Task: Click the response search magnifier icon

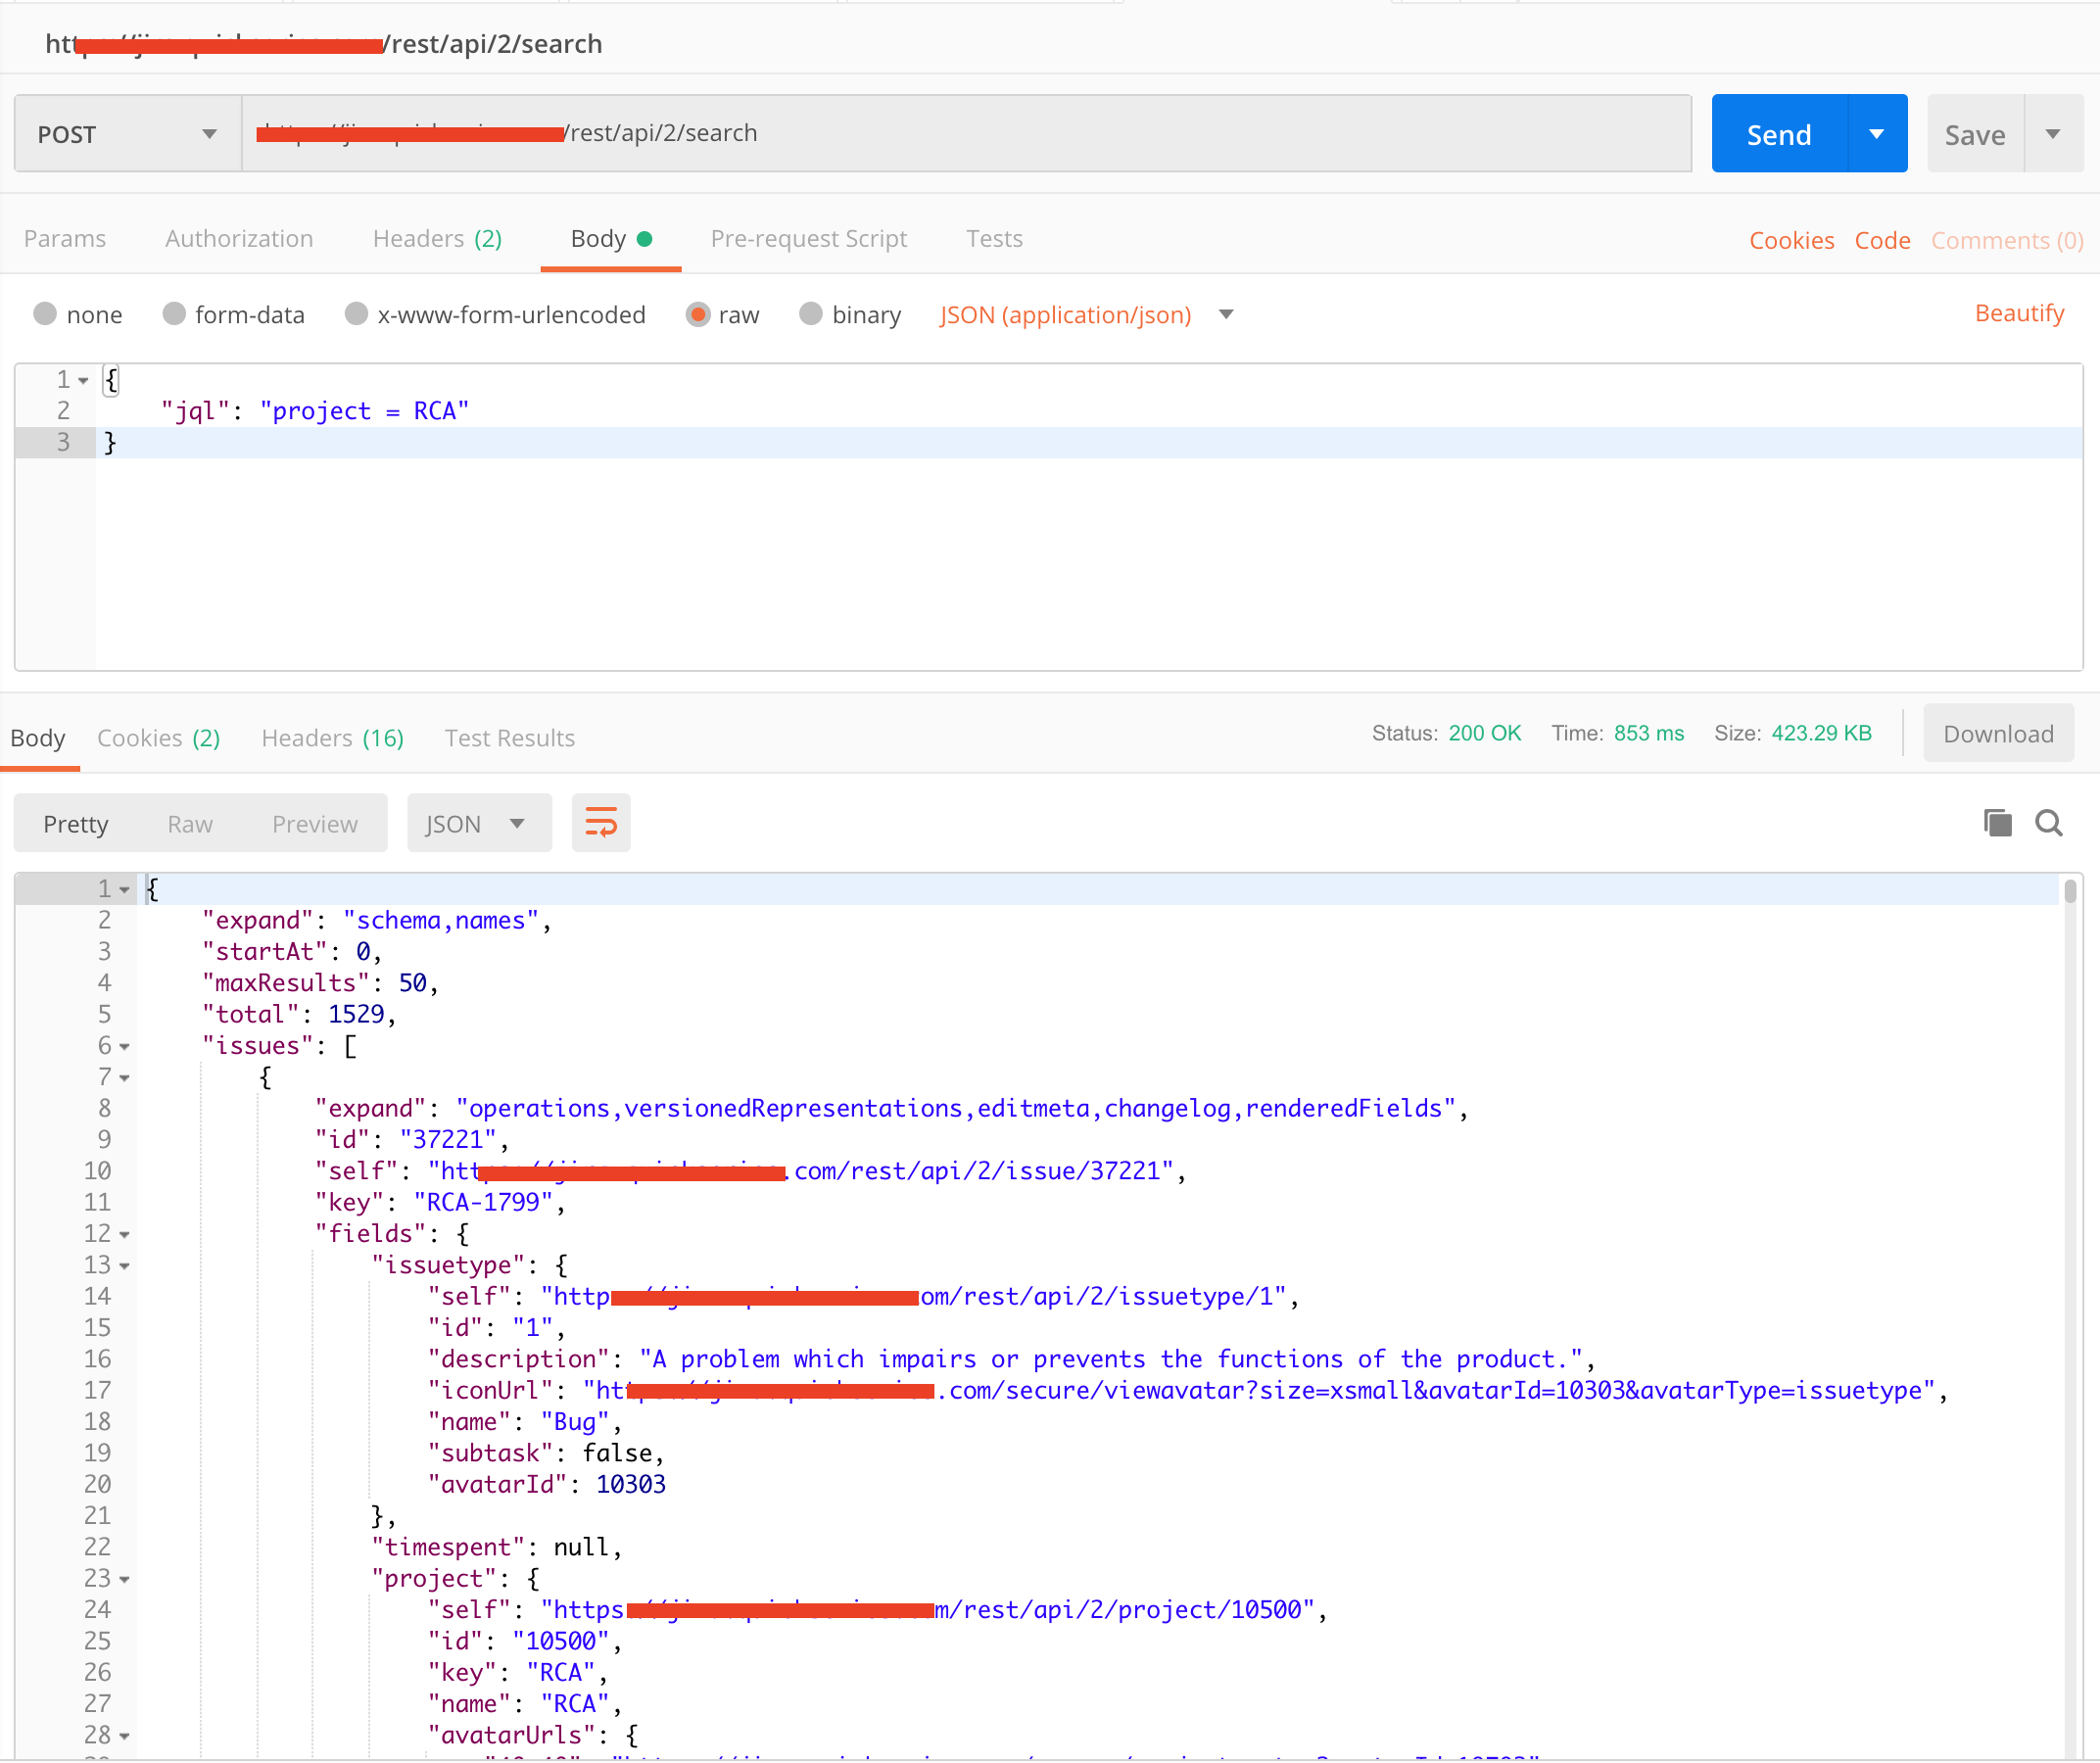Action: tap(2048, 823)
